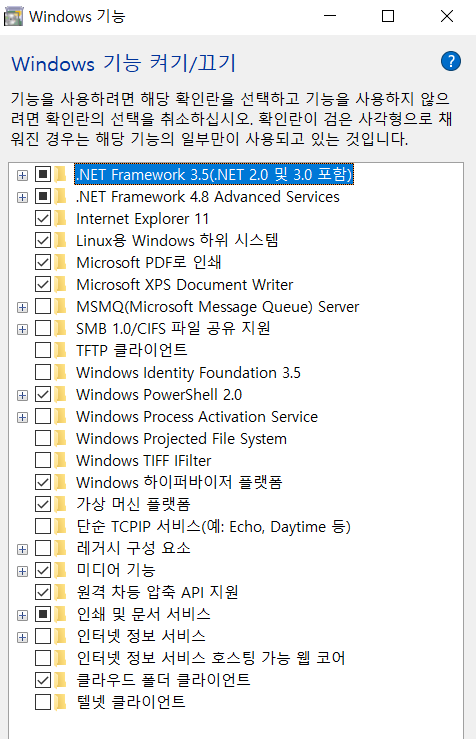Viewport: 476px width, 739px height.
Task: Expand Windows PowerShell 2.0 node
Action: tap(22, 395)
